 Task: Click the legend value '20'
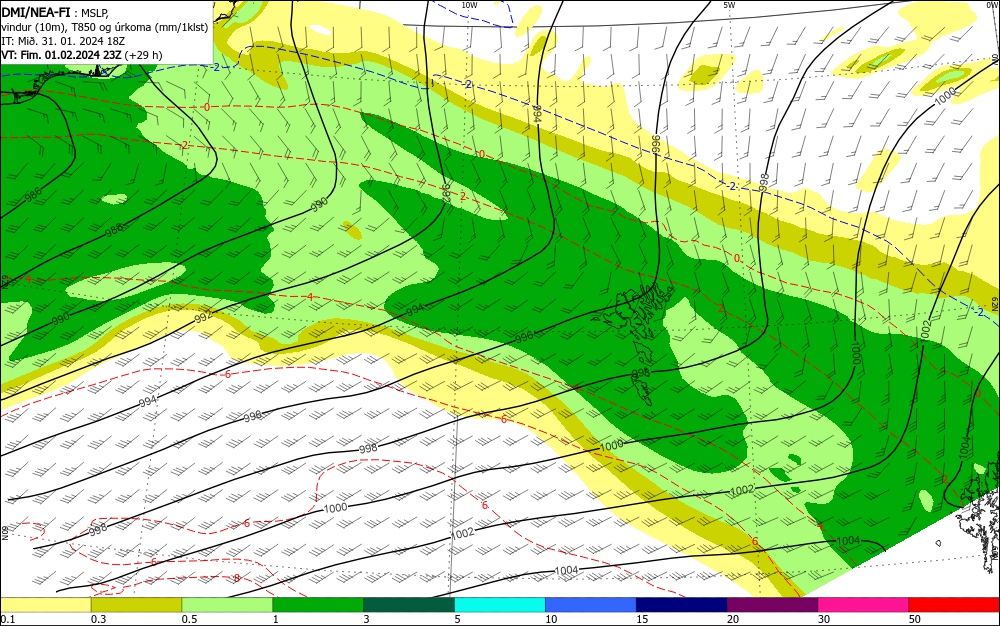[733, 619]
